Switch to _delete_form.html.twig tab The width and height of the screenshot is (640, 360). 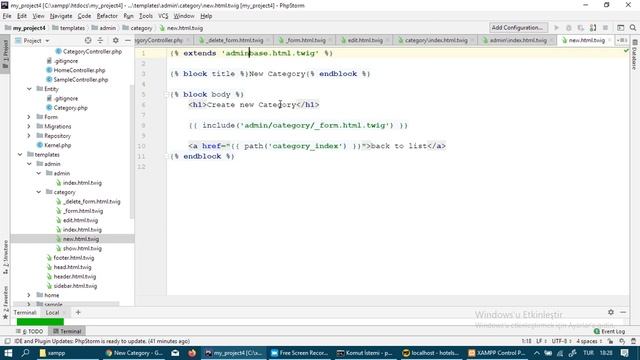(234, 40)
